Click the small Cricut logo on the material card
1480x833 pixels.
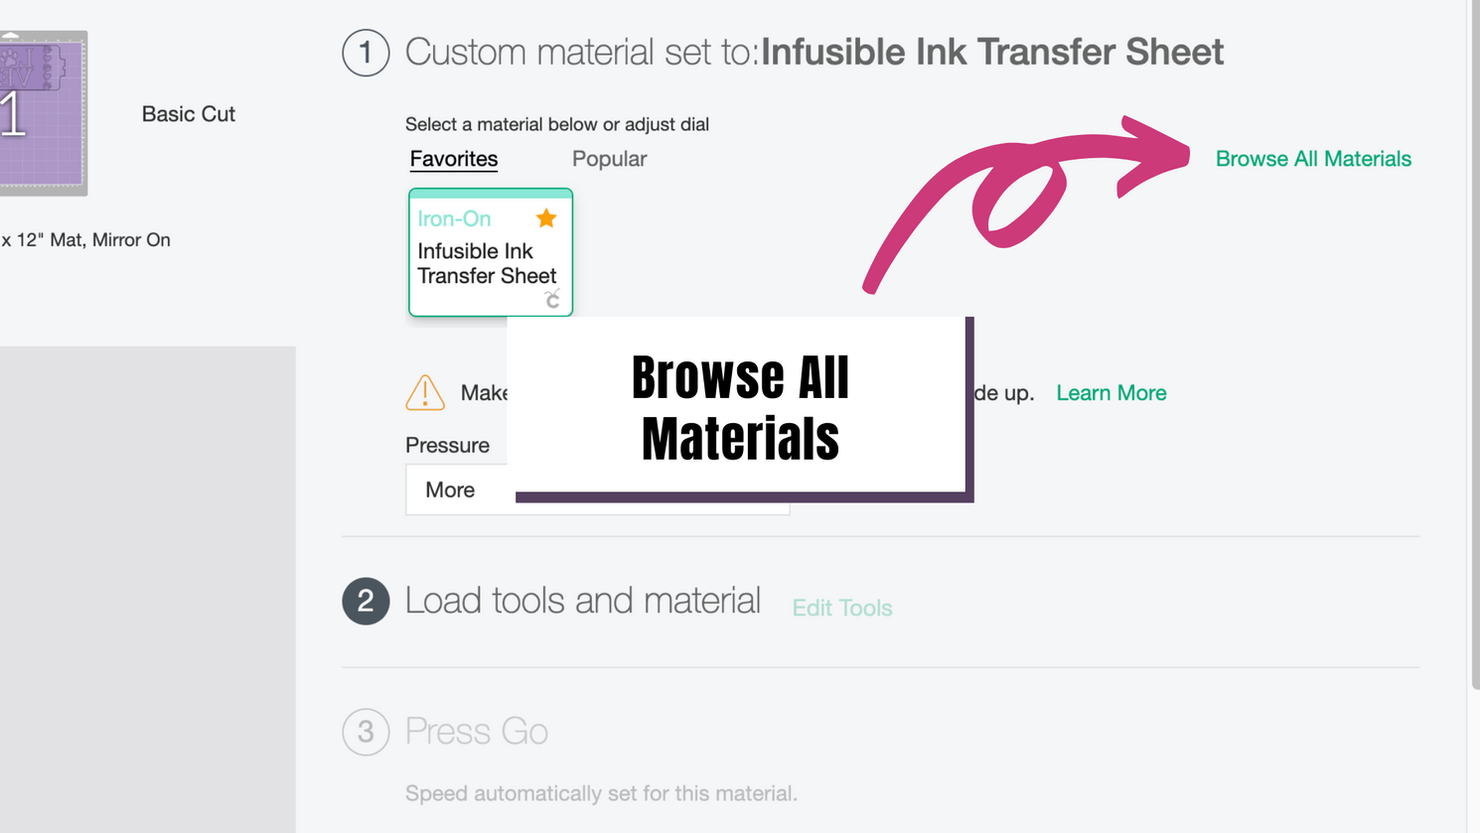pyautogui.click(x=552, y=299)
